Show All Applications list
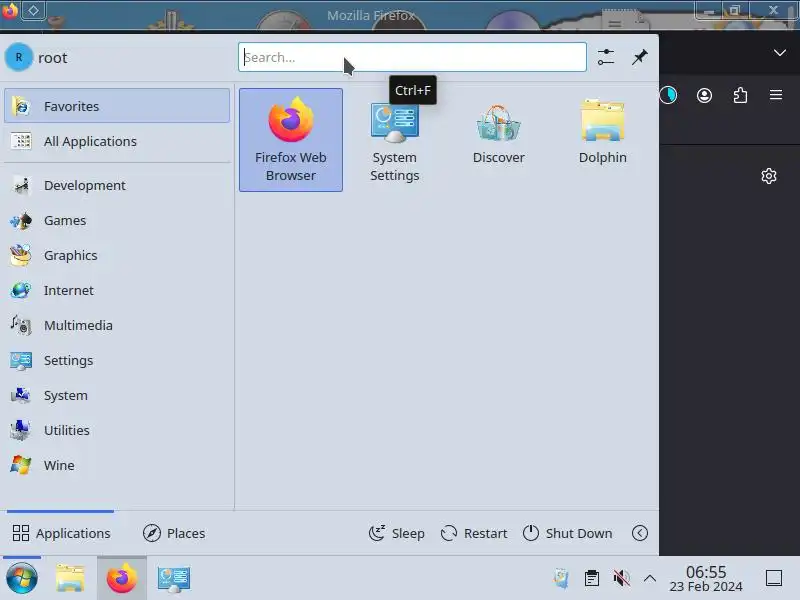Viewport: 800px width, 600px height. coord(117,141)
